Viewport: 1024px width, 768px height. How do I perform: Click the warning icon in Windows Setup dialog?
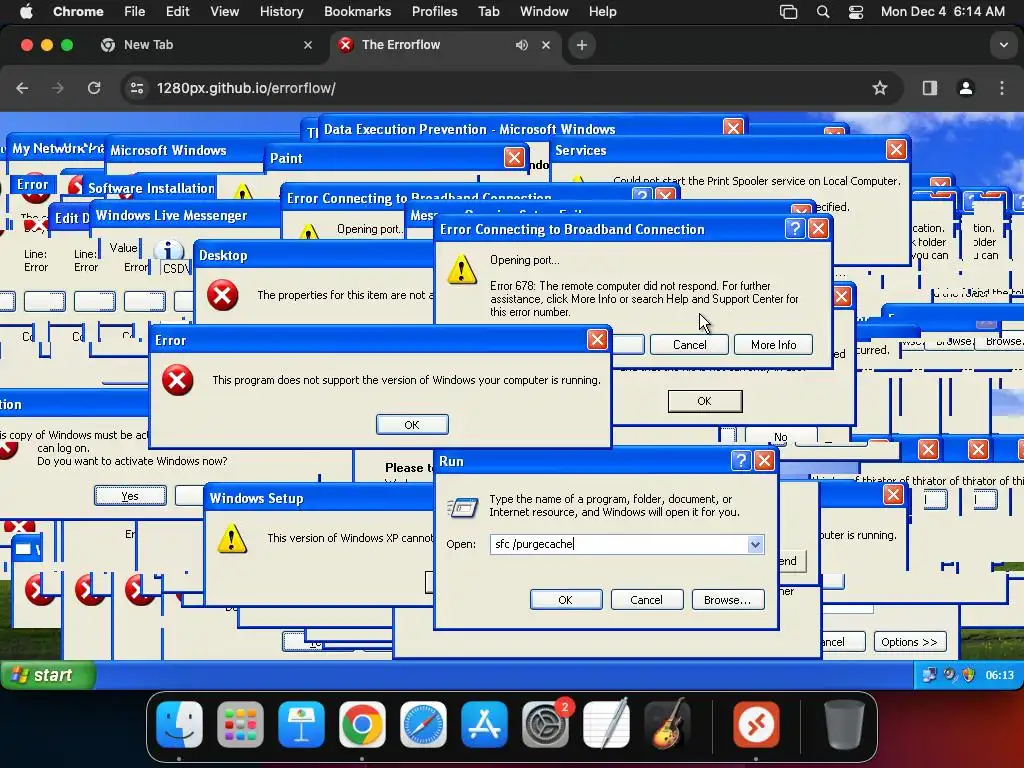click(x=232, y=539)
